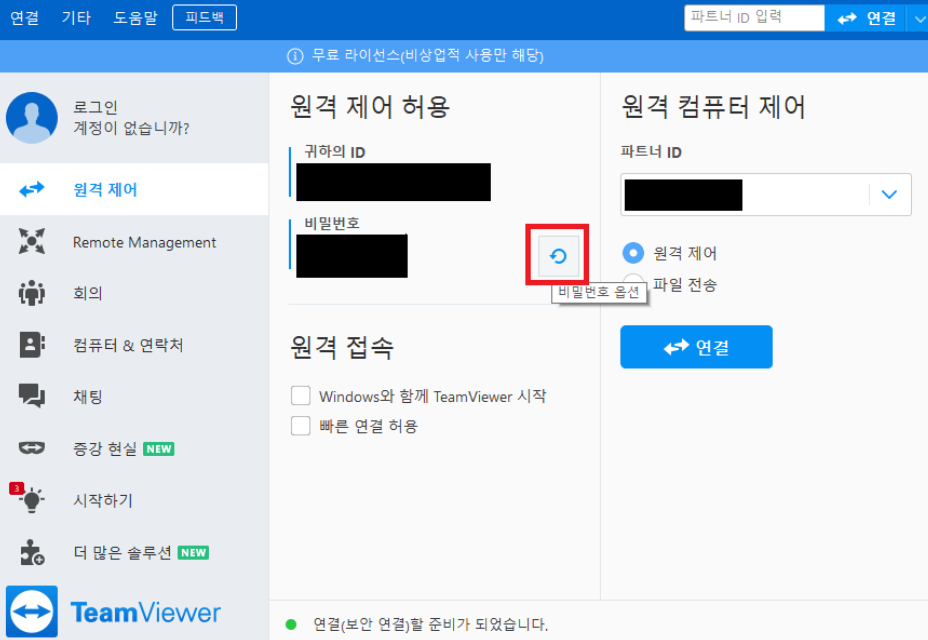Open the 도움말 menu

point(135,18)
